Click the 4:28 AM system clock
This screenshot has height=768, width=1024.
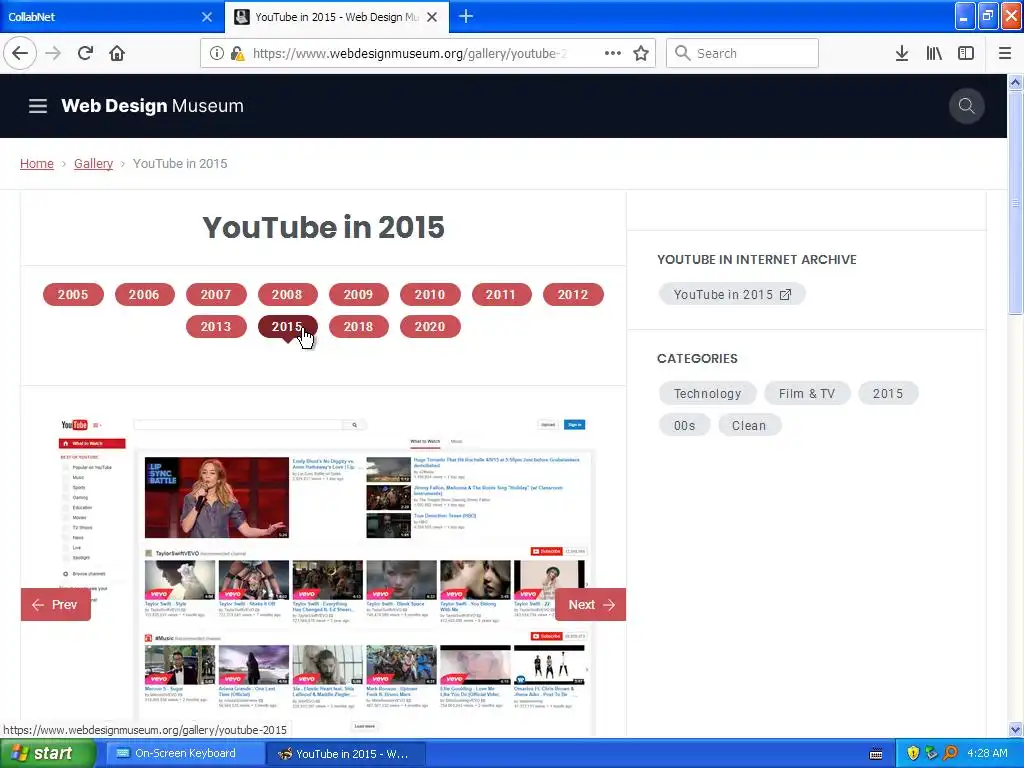[987, 754]
